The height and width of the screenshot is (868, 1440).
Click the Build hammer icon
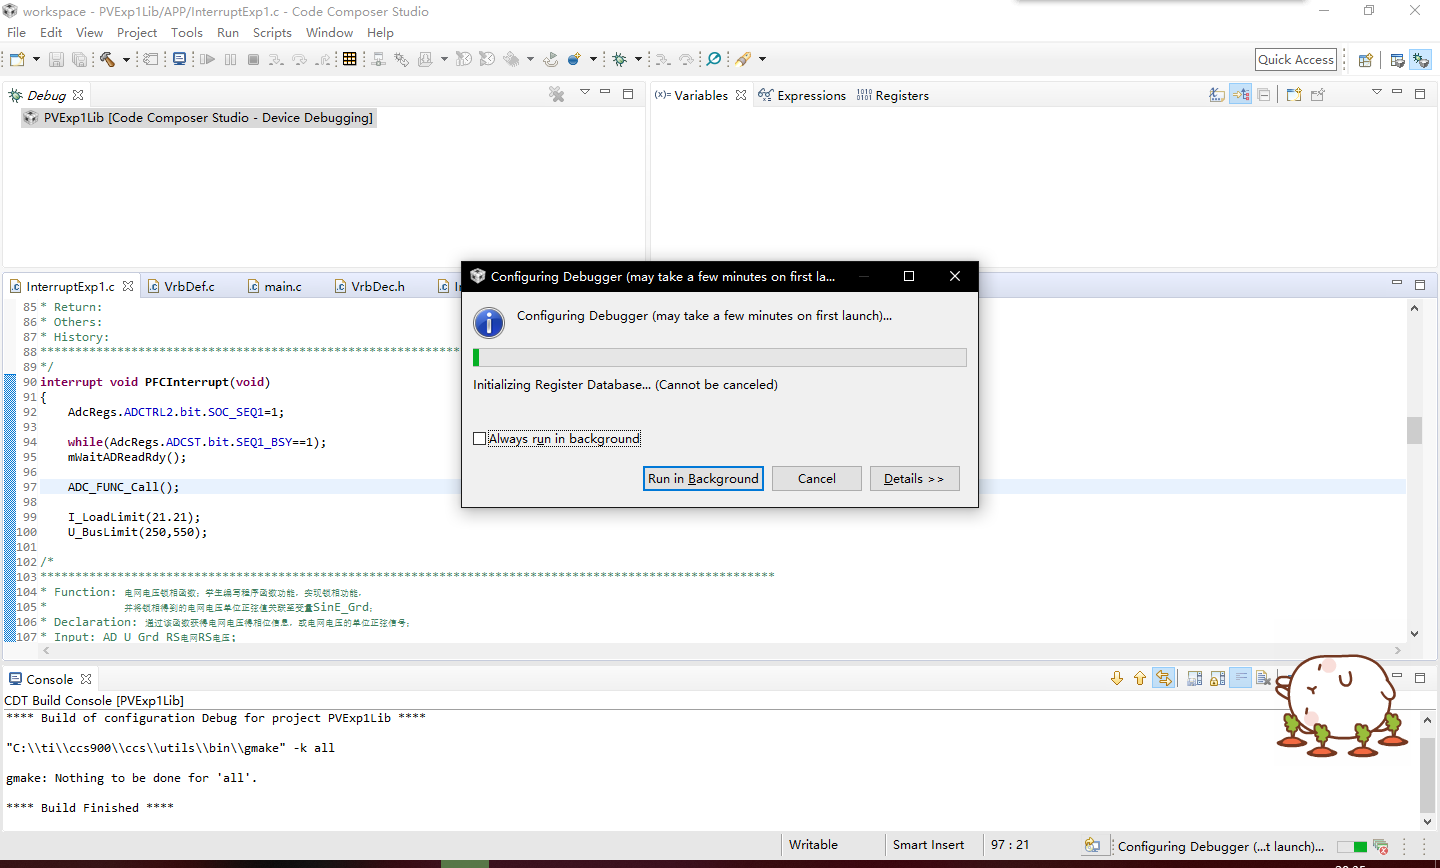(x=107, y=59)
